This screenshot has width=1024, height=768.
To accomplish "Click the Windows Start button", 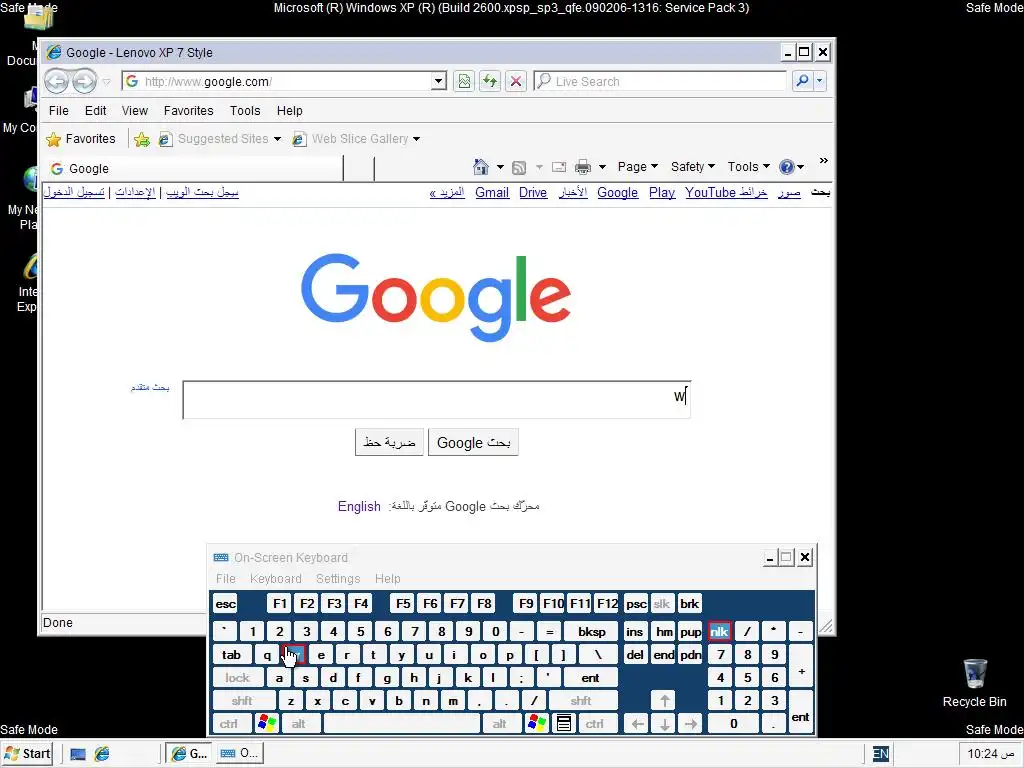I will pos(27,754).
